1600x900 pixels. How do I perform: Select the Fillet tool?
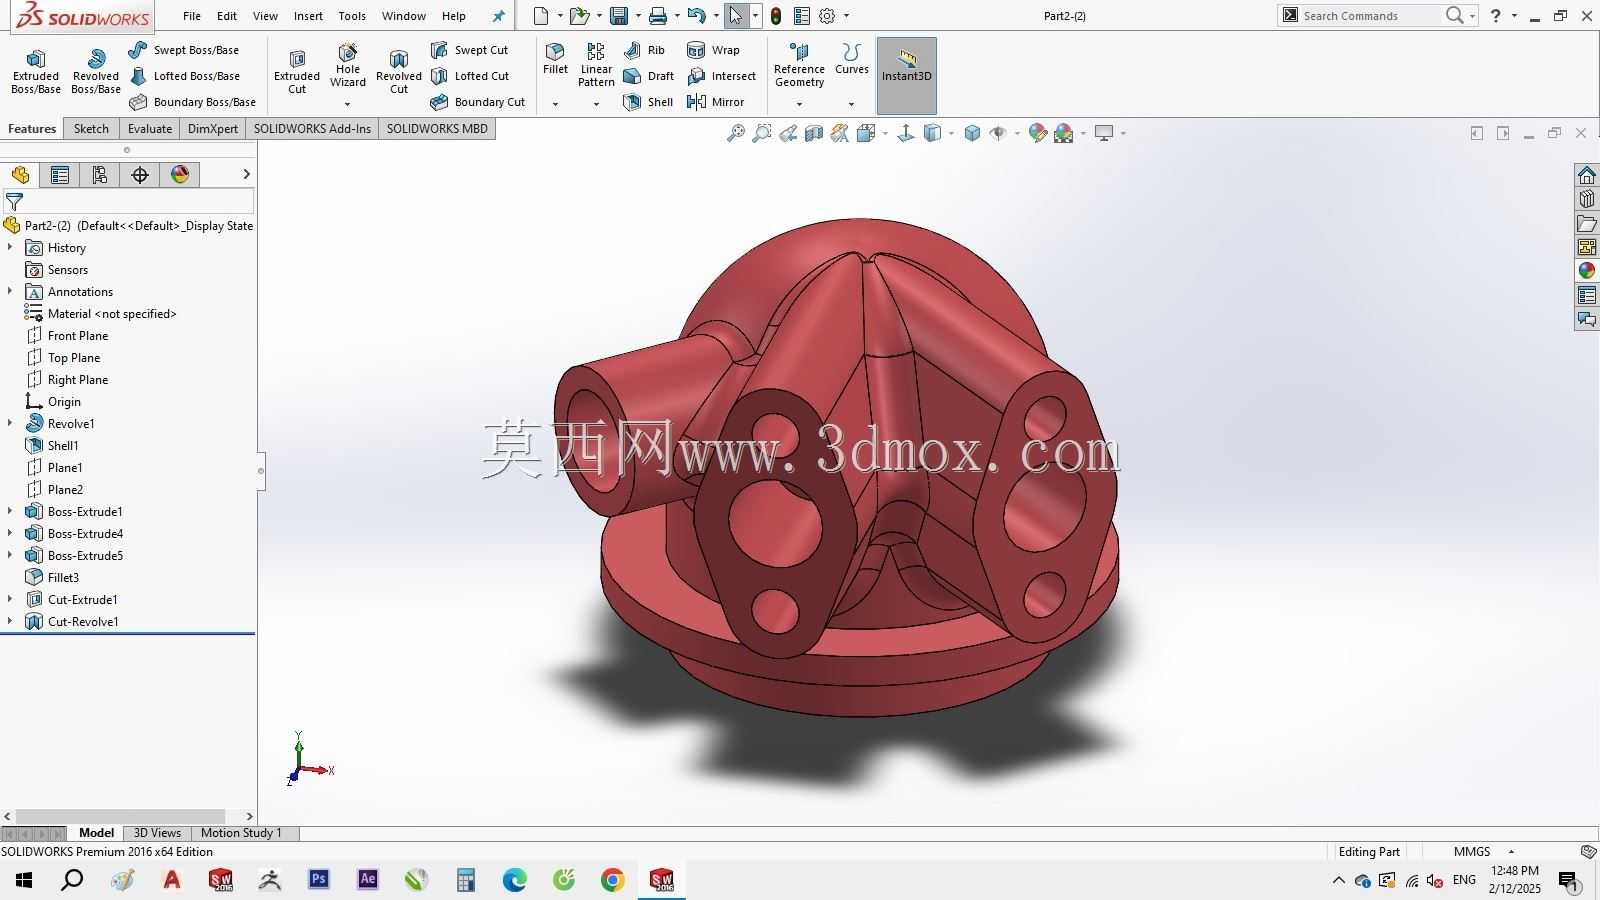[555, 59]
